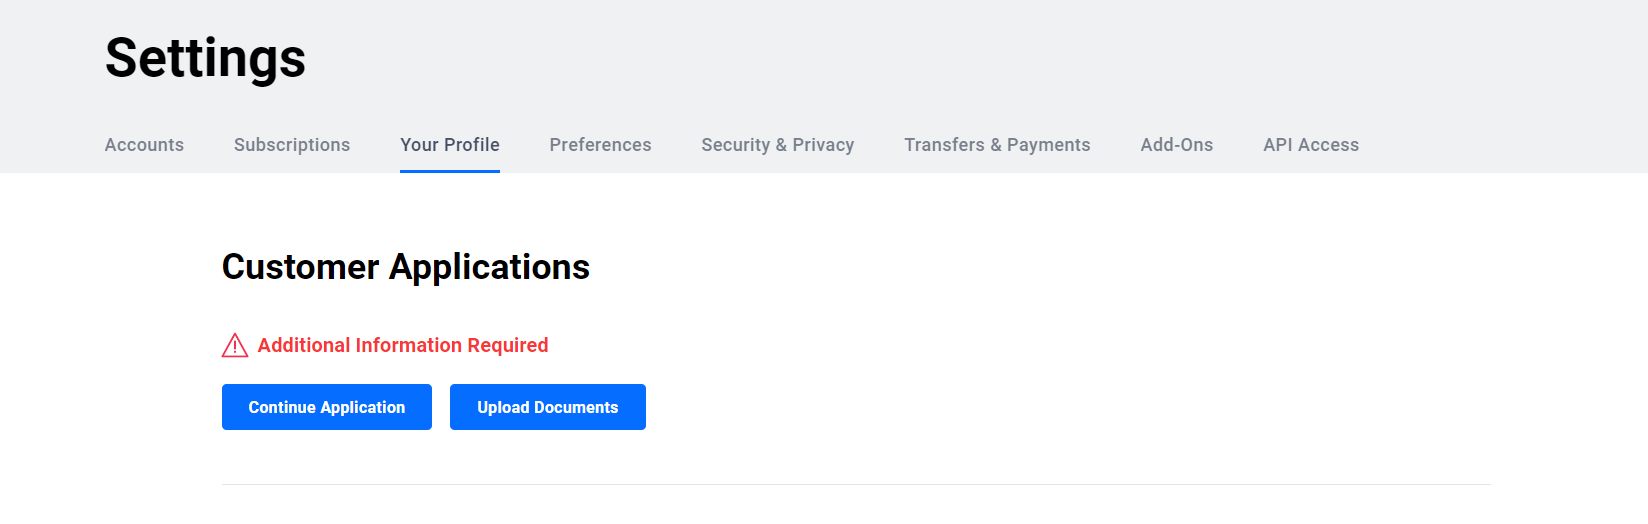Open Security & Privacy settings tab
The image size is (1648, 524).
778,145
